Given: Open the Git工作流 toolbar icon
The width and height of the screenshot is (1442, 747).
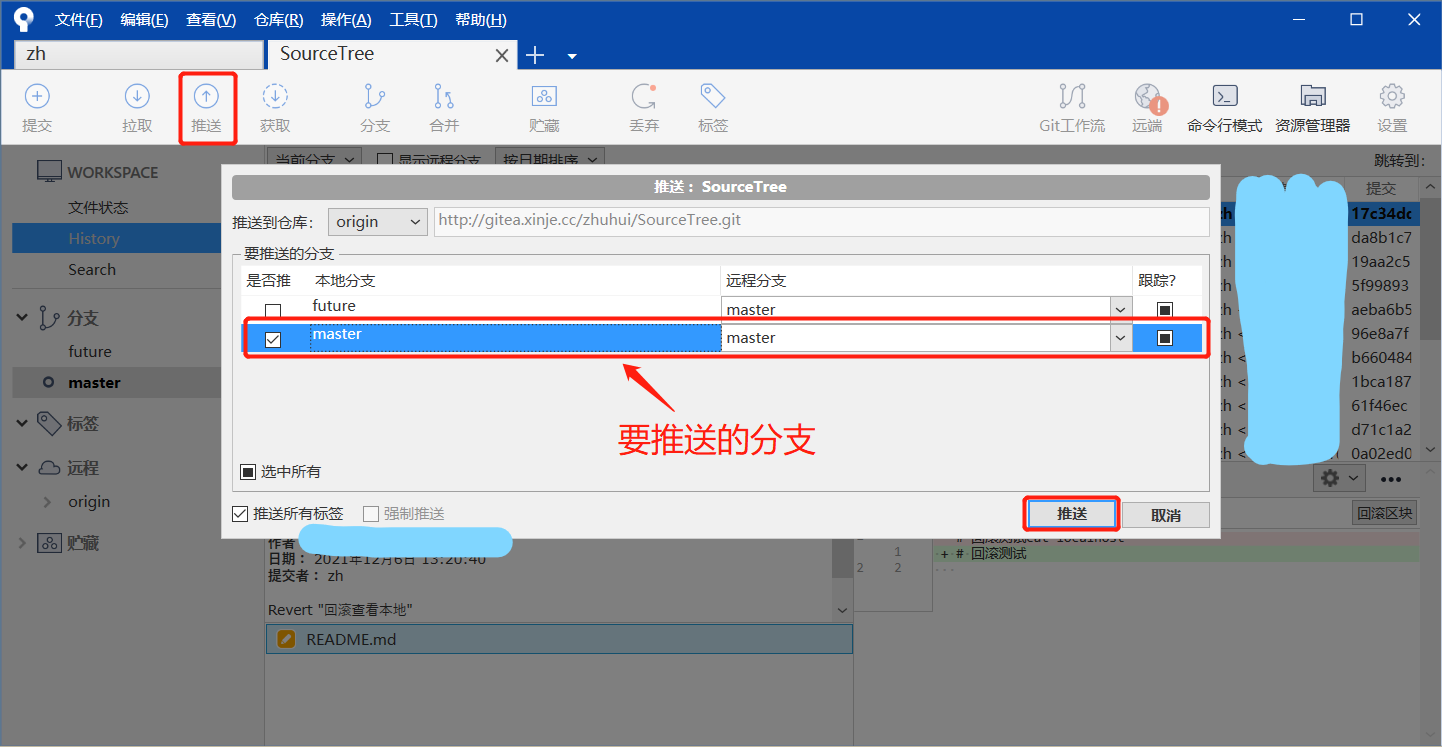Looking at the screenshot, I should tap(1072, 97).
